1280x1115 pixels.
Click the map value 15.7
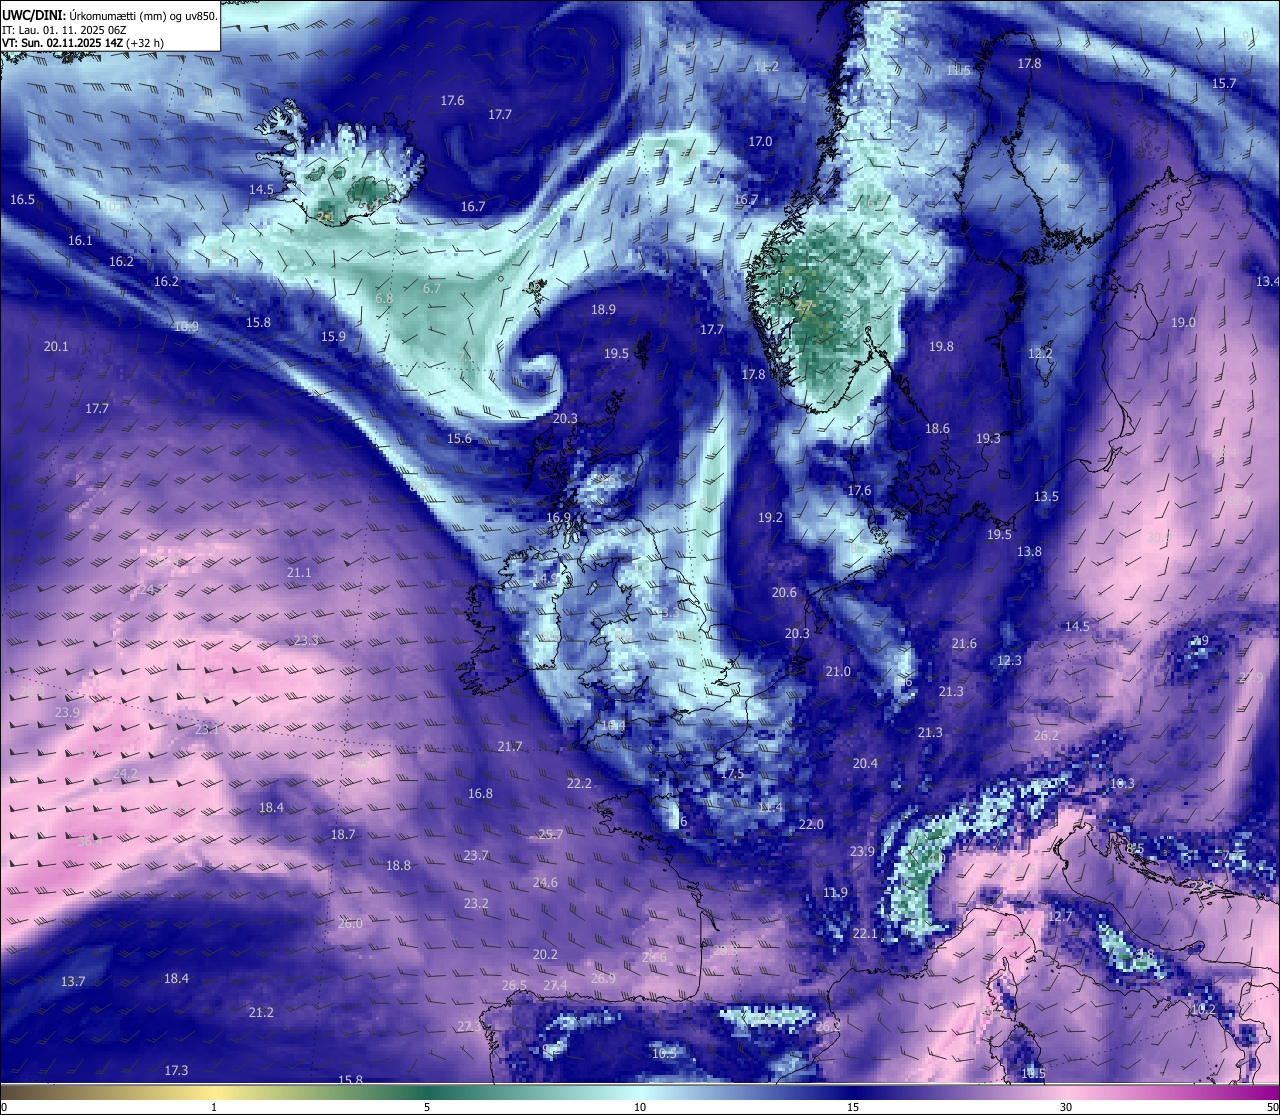(x=1224, y=84)
